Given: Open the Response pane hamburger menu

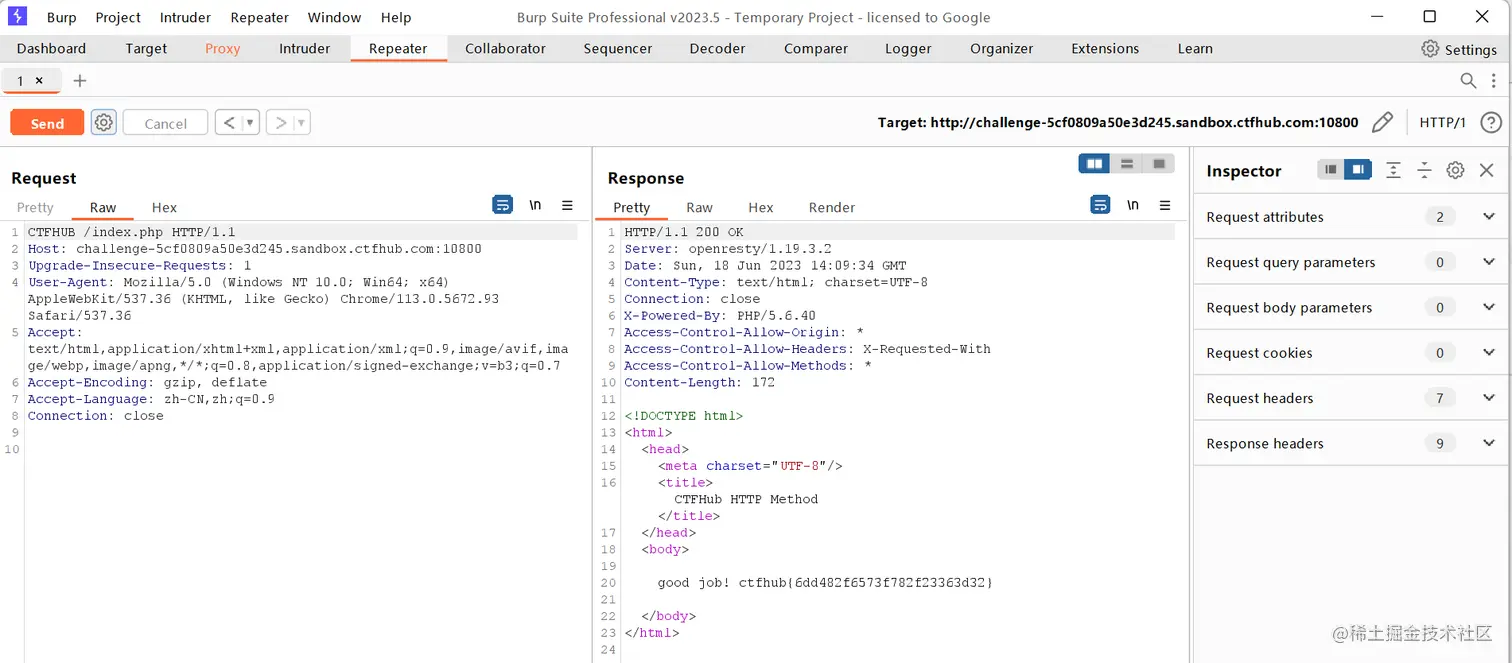Looking at the screenshot, I should coord(1165,205).
